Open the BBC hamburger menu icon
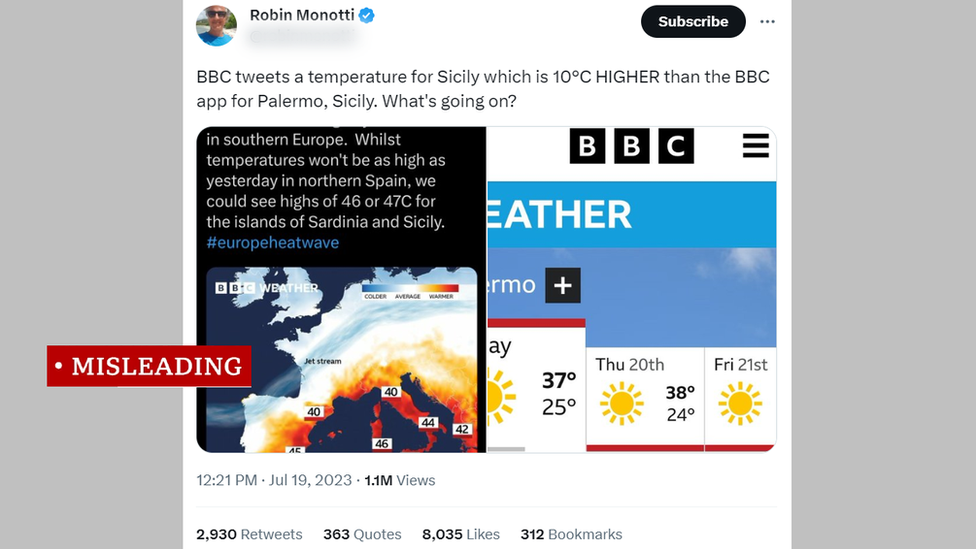976x549 pixels. (x=755, y=146)
